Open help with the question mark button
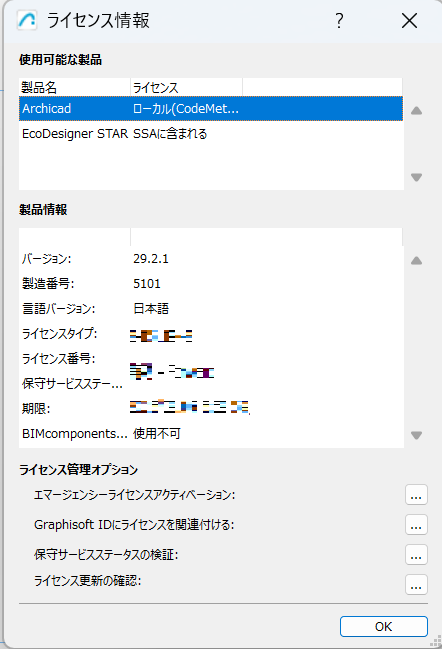 click(339, 20)
